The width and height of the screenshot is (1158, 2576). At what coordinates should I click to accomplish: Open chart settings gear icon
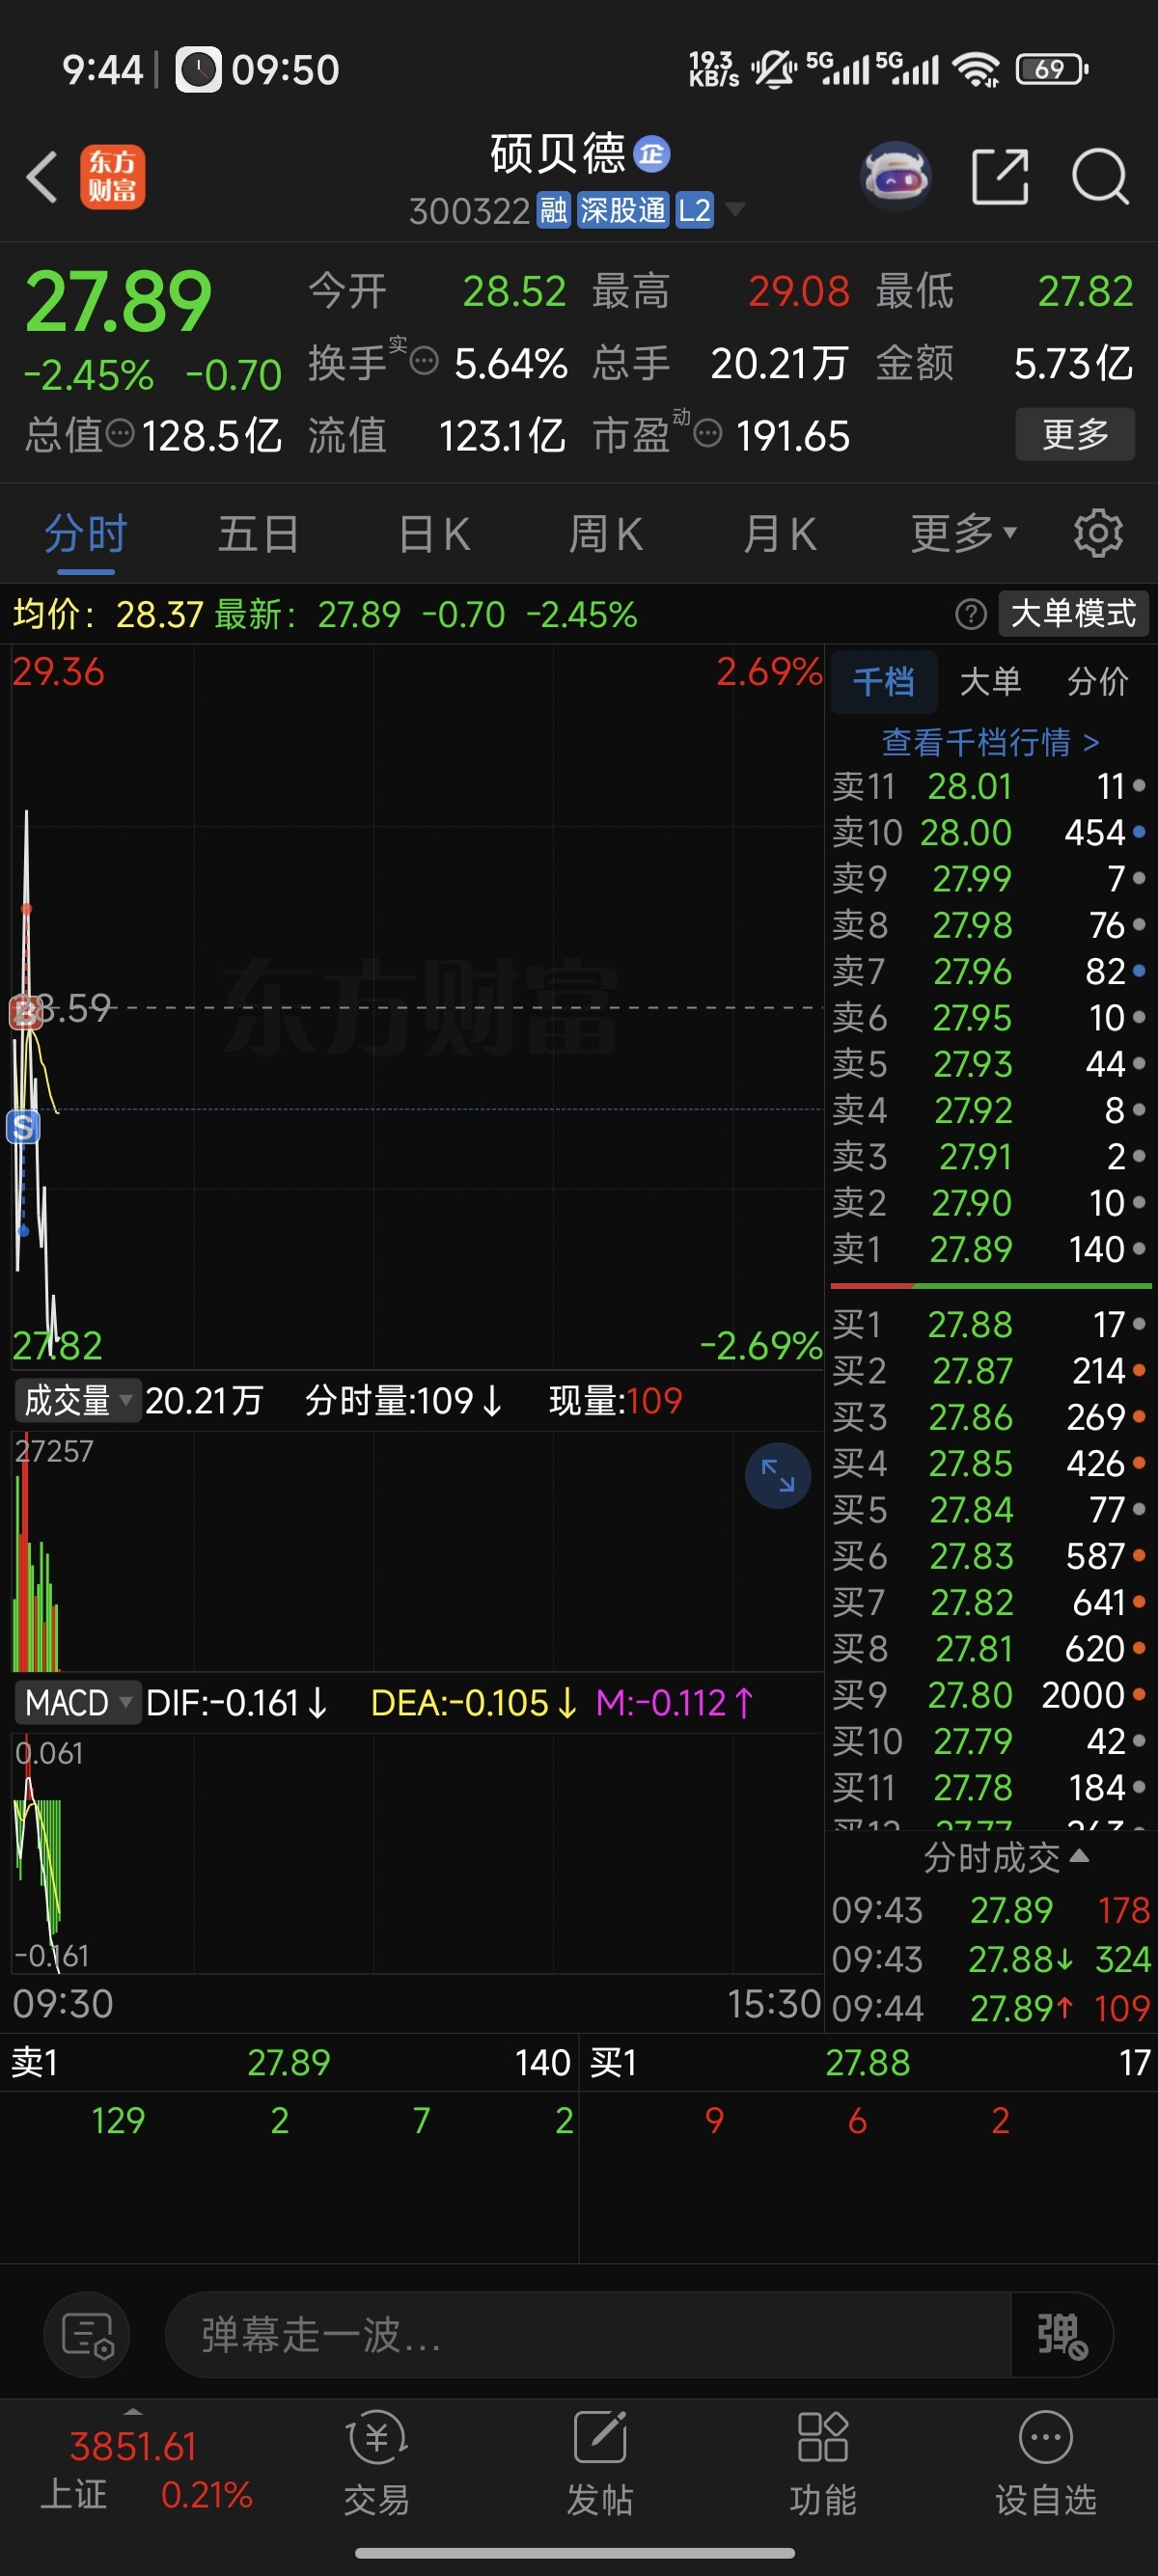point(1098,533)
